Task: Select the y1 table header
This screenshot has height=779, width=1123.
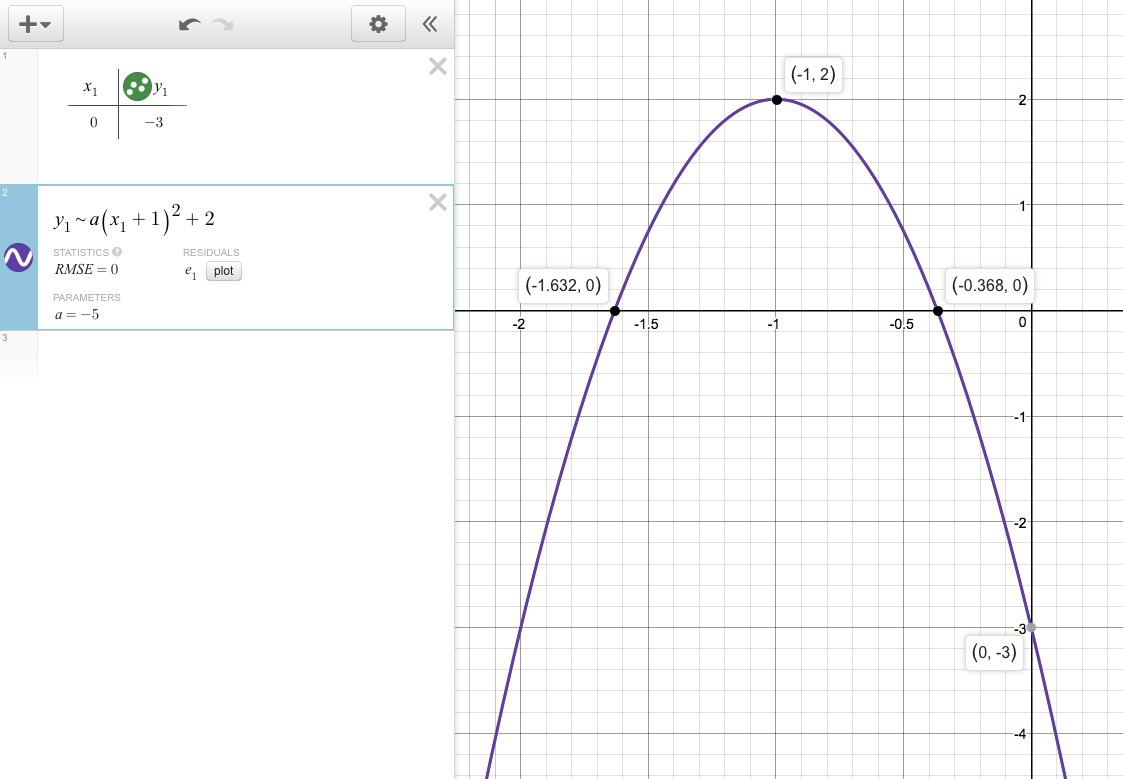Action: 161,88
